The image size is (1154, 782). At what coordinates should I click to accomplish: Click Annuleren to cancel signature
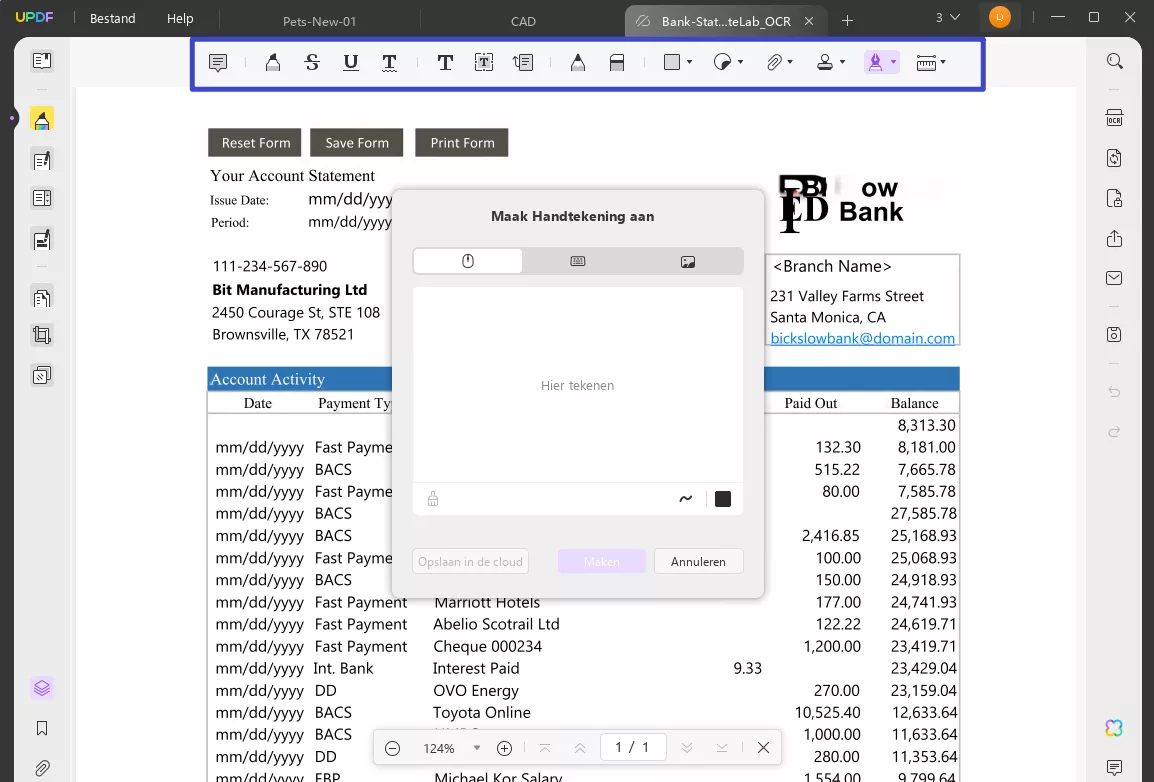(x=698, y=561)
